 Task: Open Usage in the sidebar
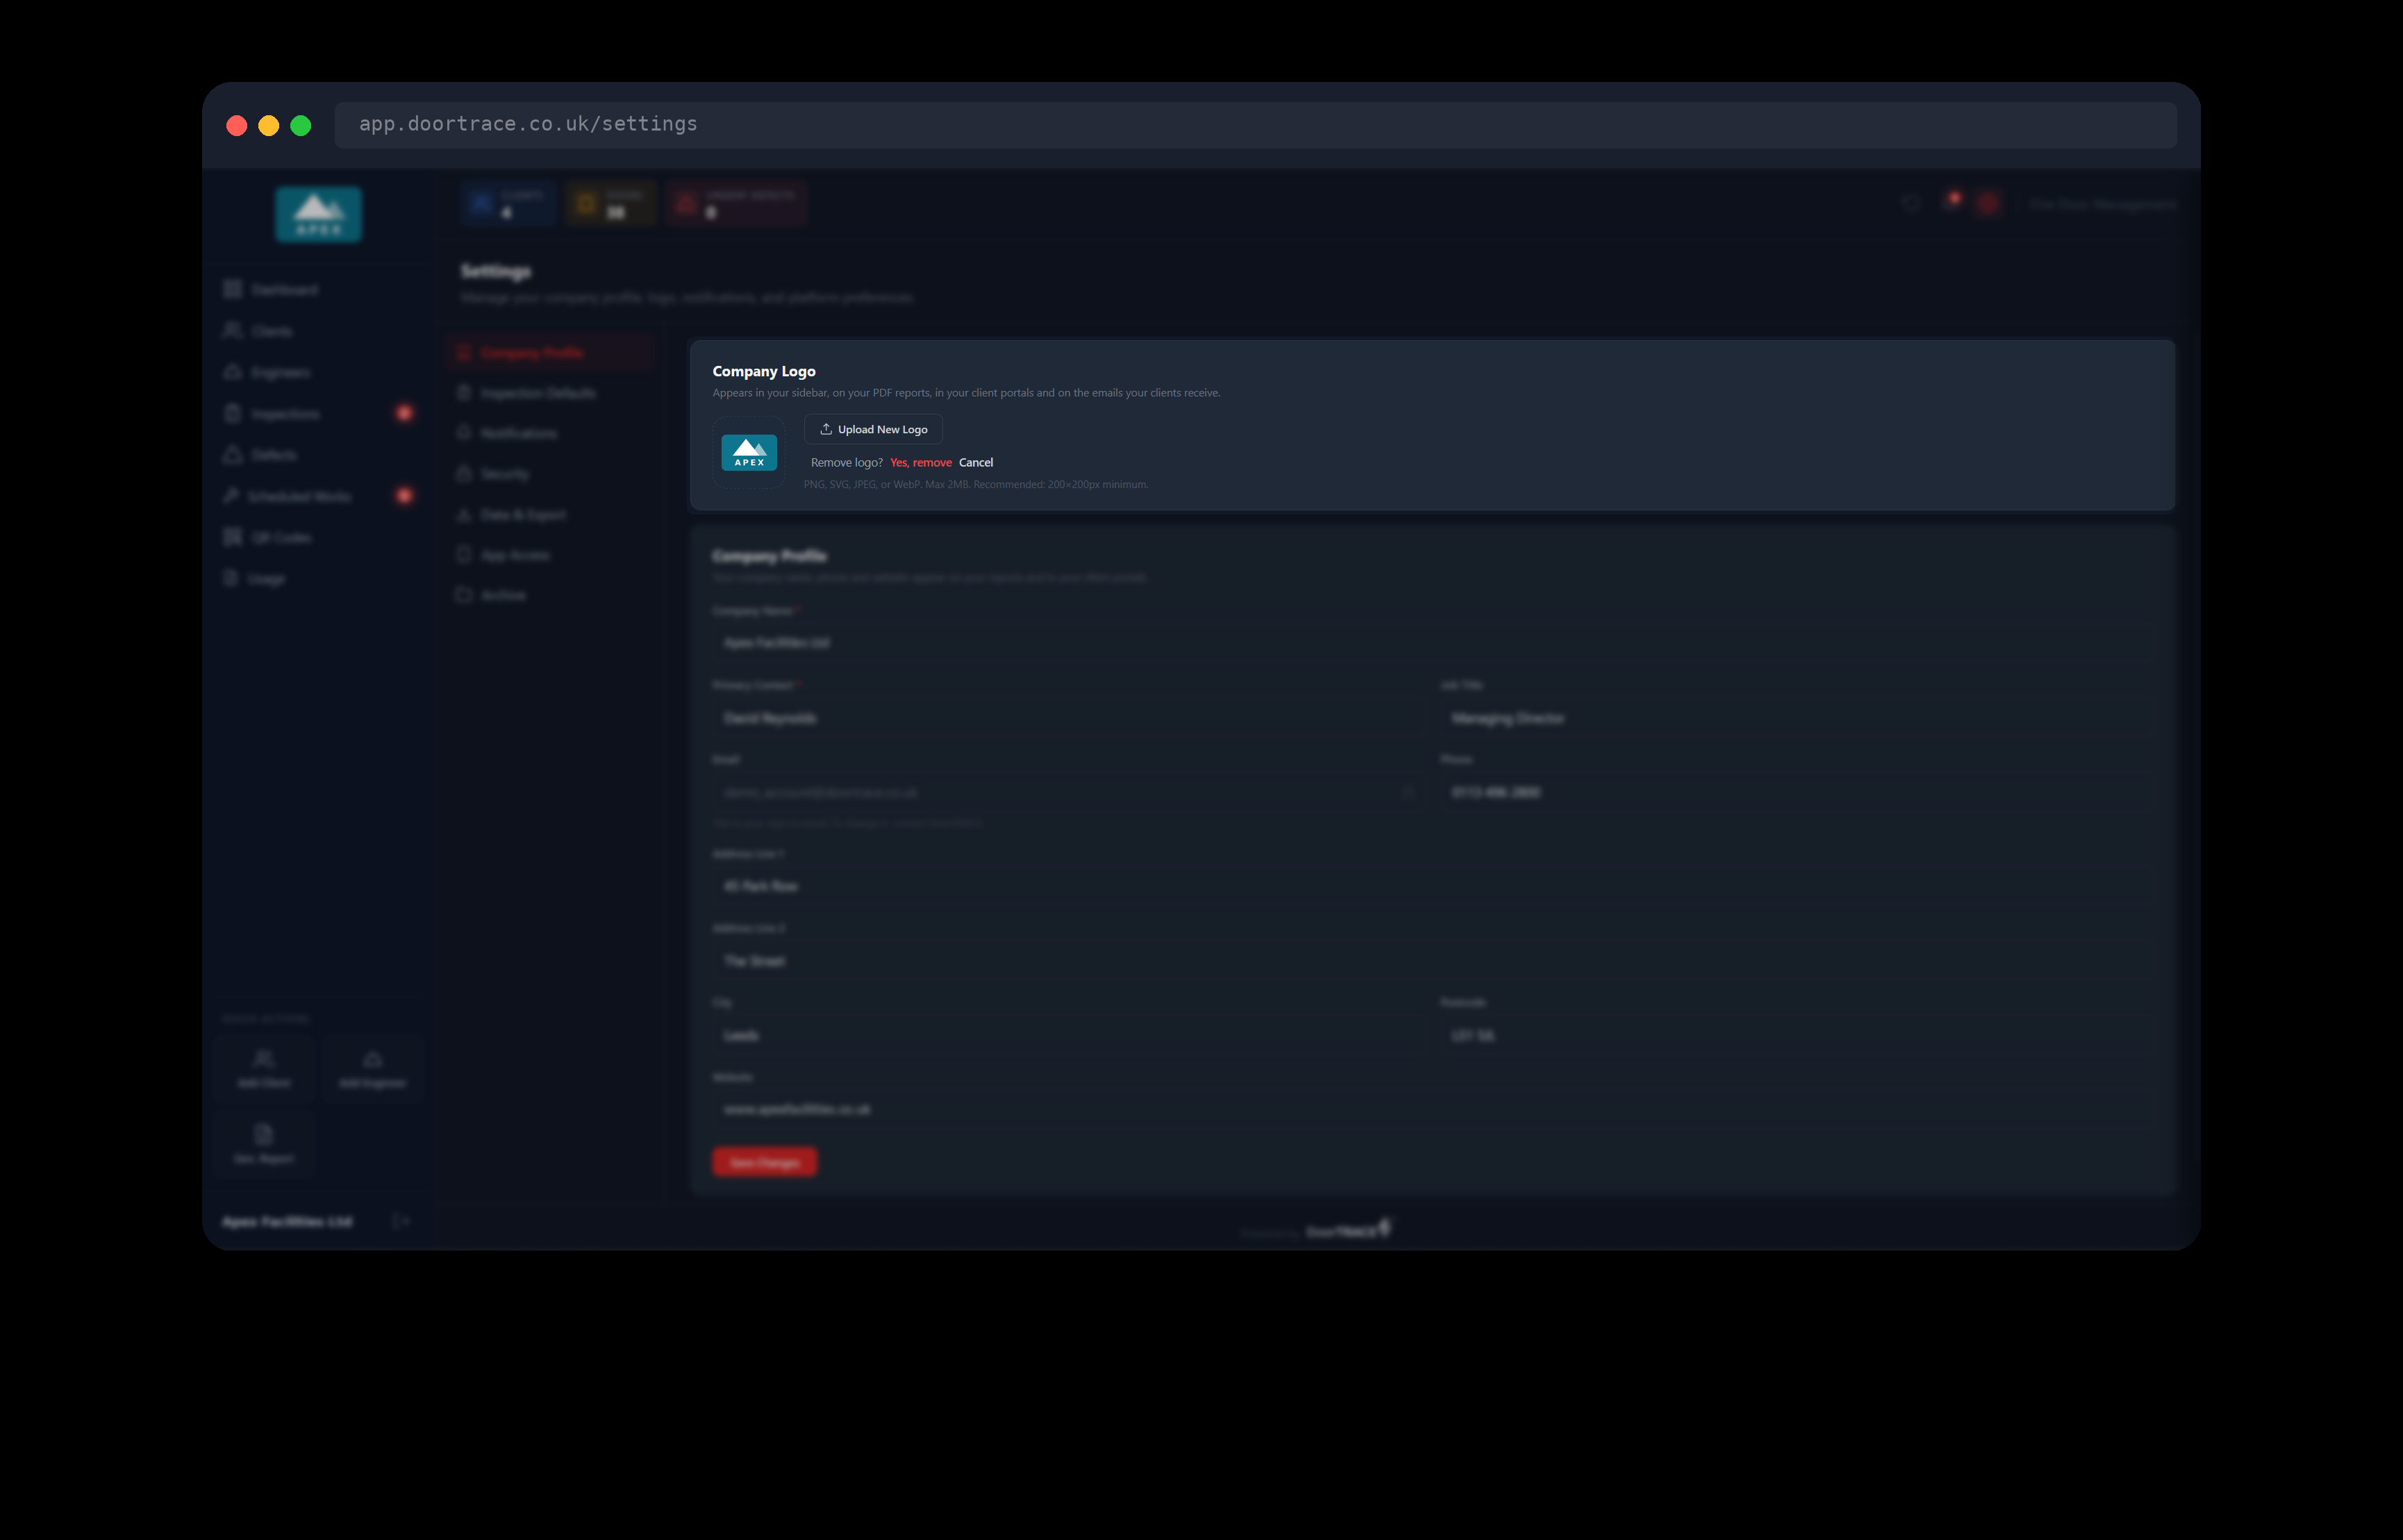tap(318, 579)
